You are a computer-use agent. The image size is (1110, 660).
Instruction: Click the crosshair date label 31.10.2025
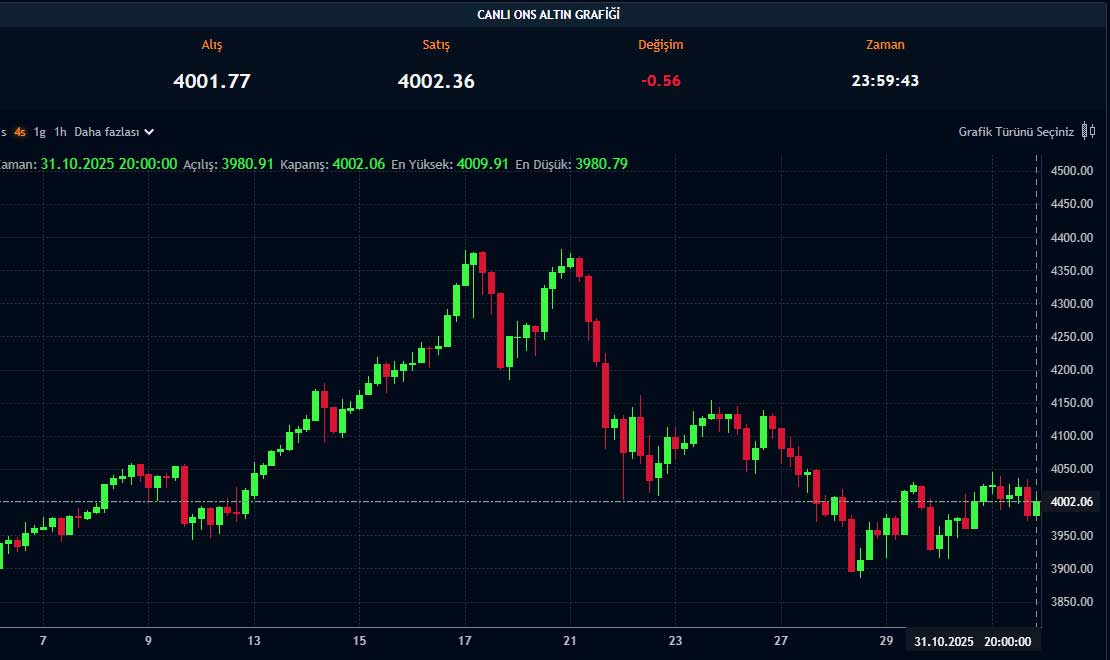coord(942,642)
